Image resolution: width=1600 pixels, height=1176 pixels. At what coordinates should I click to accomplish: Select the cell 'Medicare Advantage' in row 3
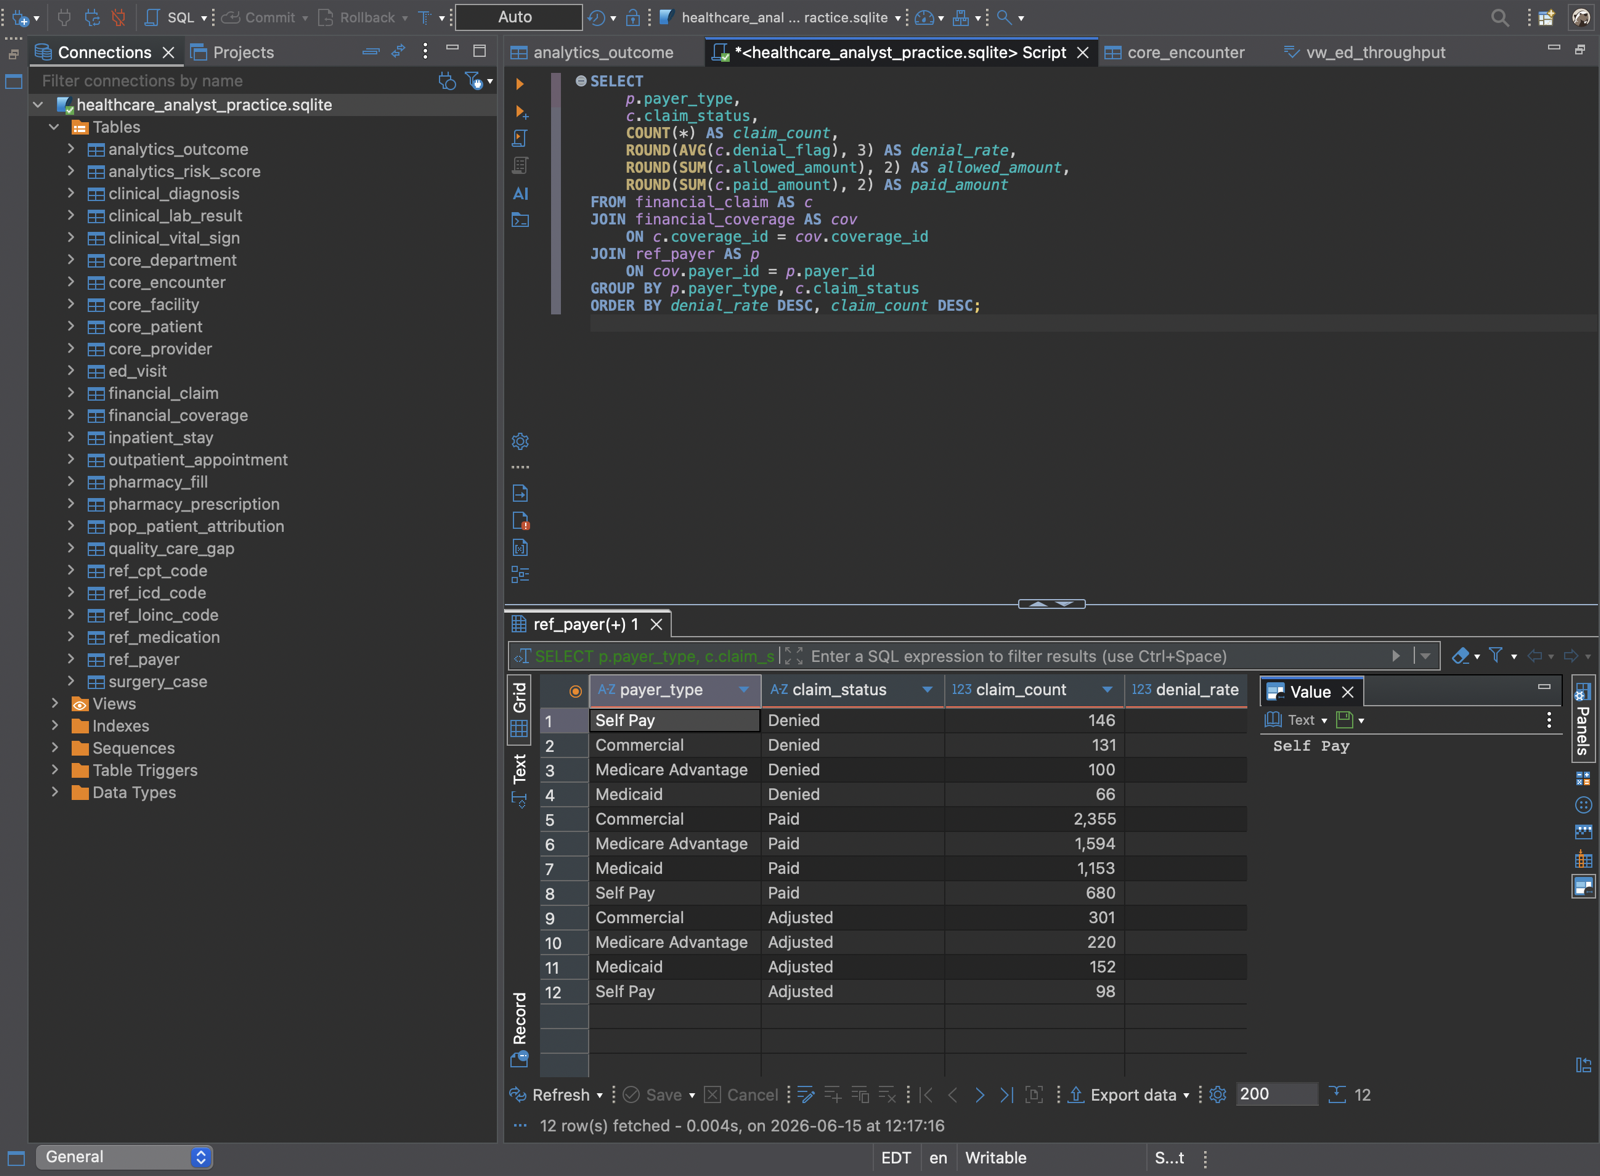(x=674, y=770)
